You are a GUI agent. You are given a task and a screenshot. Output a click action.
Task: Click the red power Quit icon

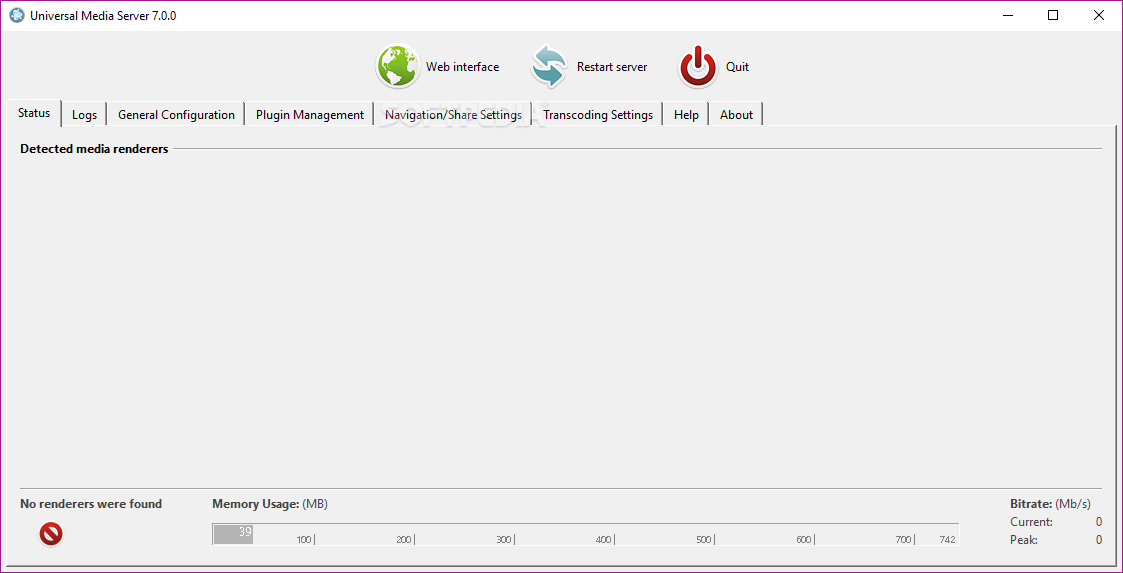pyautogui.click(x=698, y=67)
